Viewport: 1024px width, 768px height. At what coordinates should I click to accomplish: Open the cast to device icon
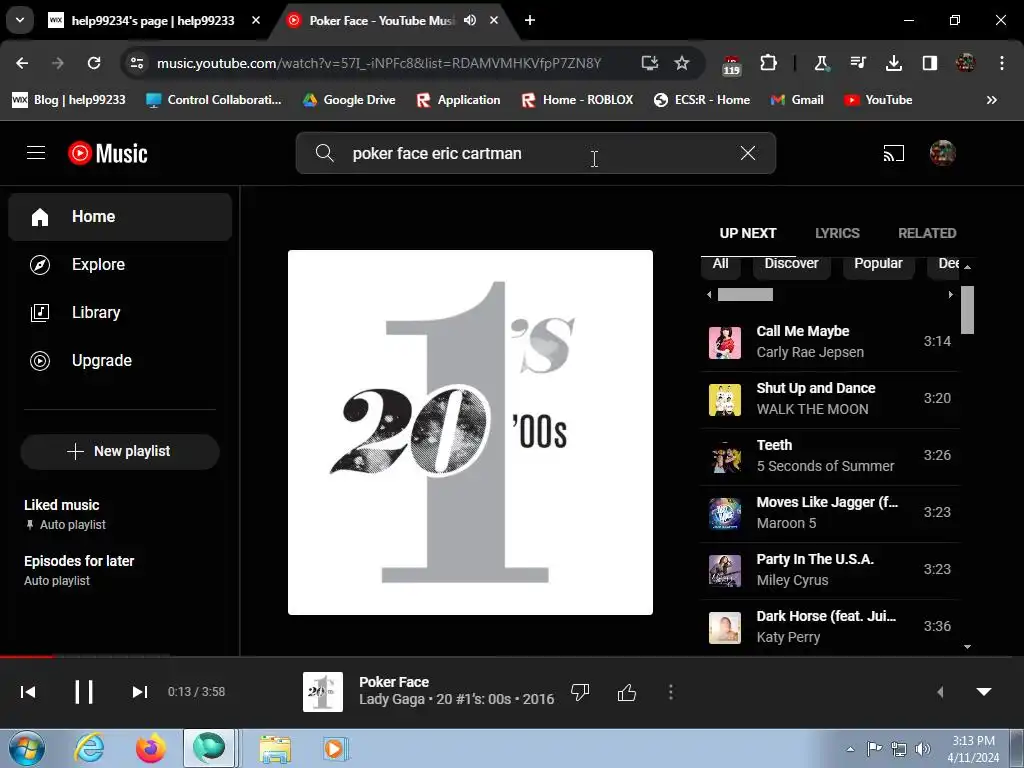click(x=893, y=153)
